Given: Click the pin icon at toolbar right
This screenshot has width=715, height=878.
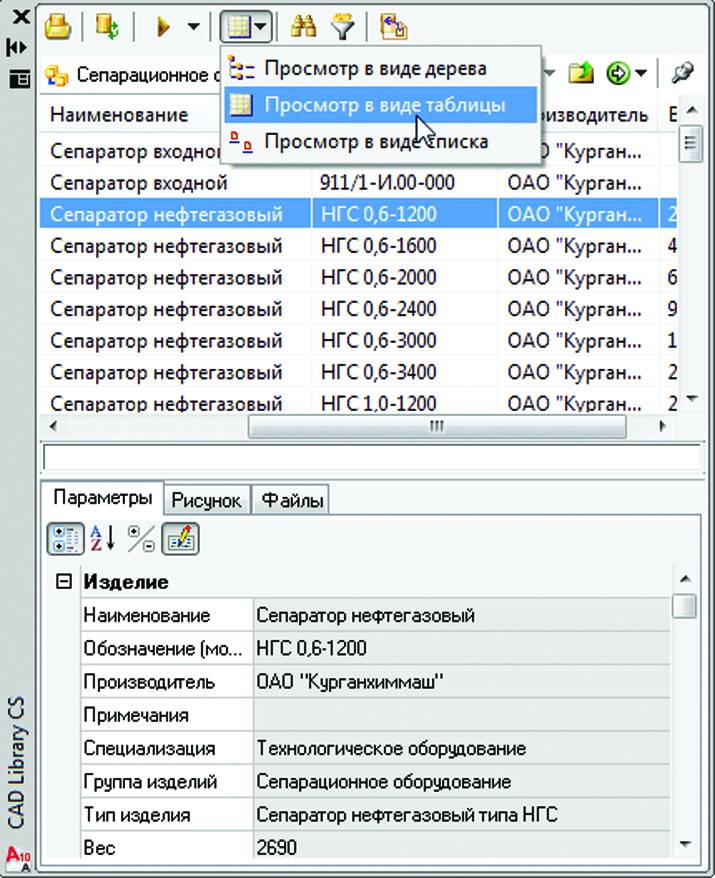Looking at the screenshot, I should (683, 74).
